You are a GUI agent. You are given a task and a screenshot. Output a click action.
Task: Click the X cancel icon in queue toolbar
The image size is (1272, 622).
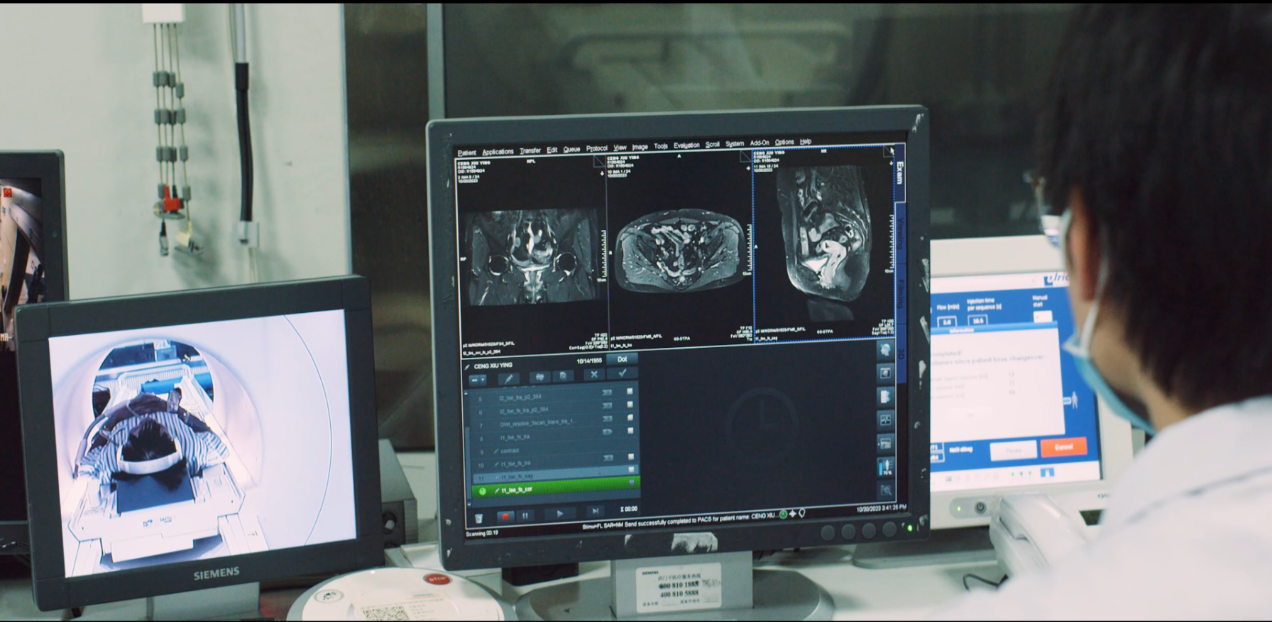pos(594,375)
